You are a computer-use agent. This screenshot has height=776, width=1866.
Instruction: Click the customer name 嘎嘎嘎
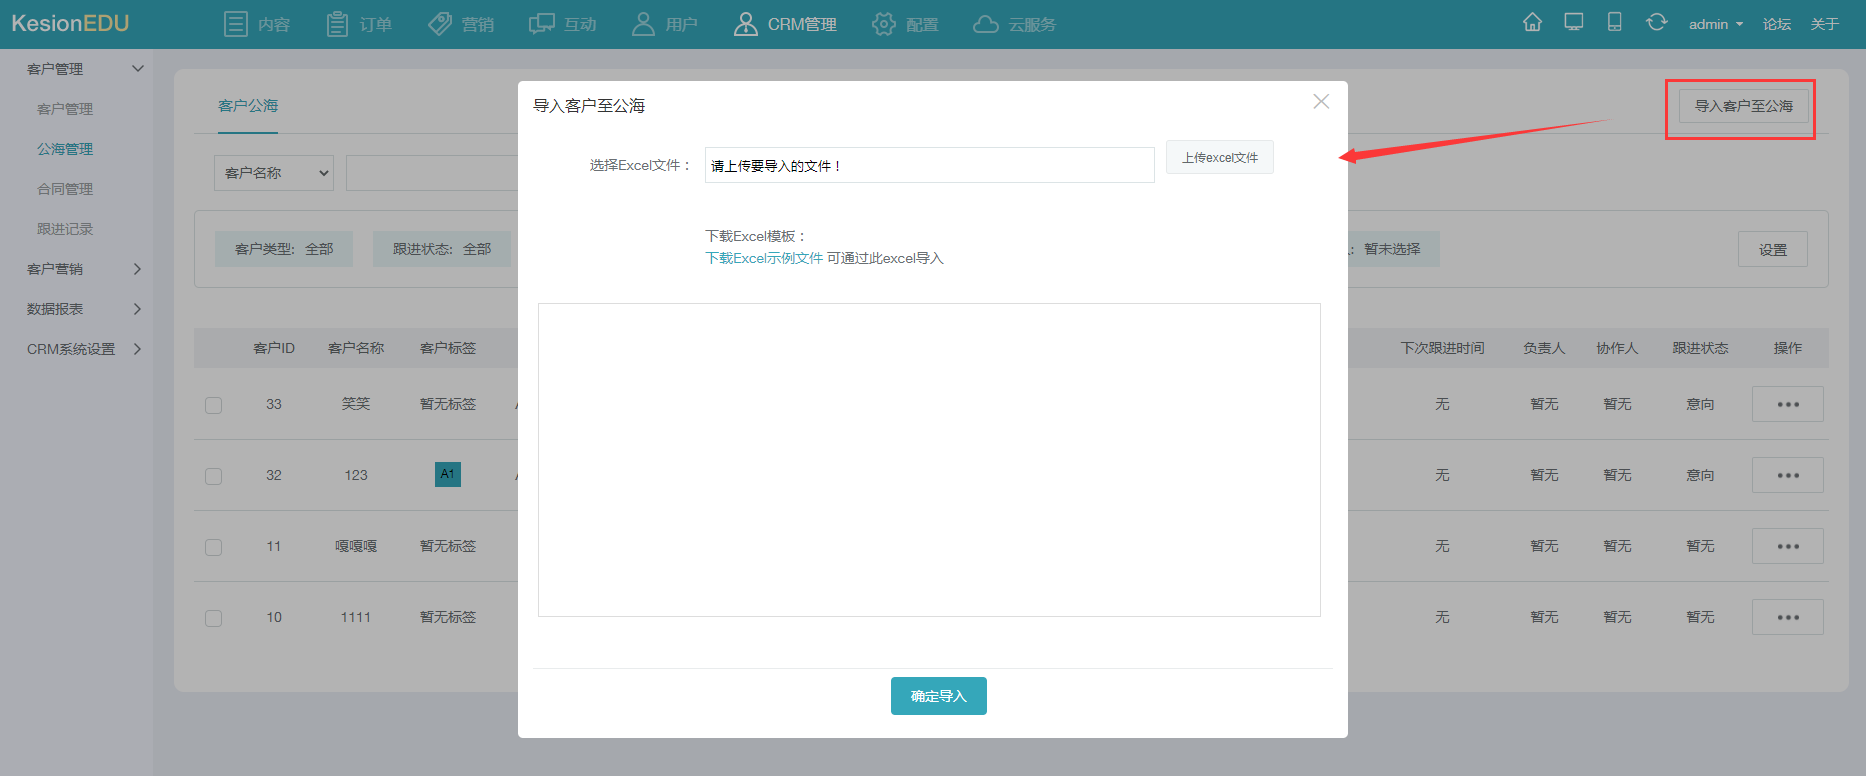coord(356,546)
